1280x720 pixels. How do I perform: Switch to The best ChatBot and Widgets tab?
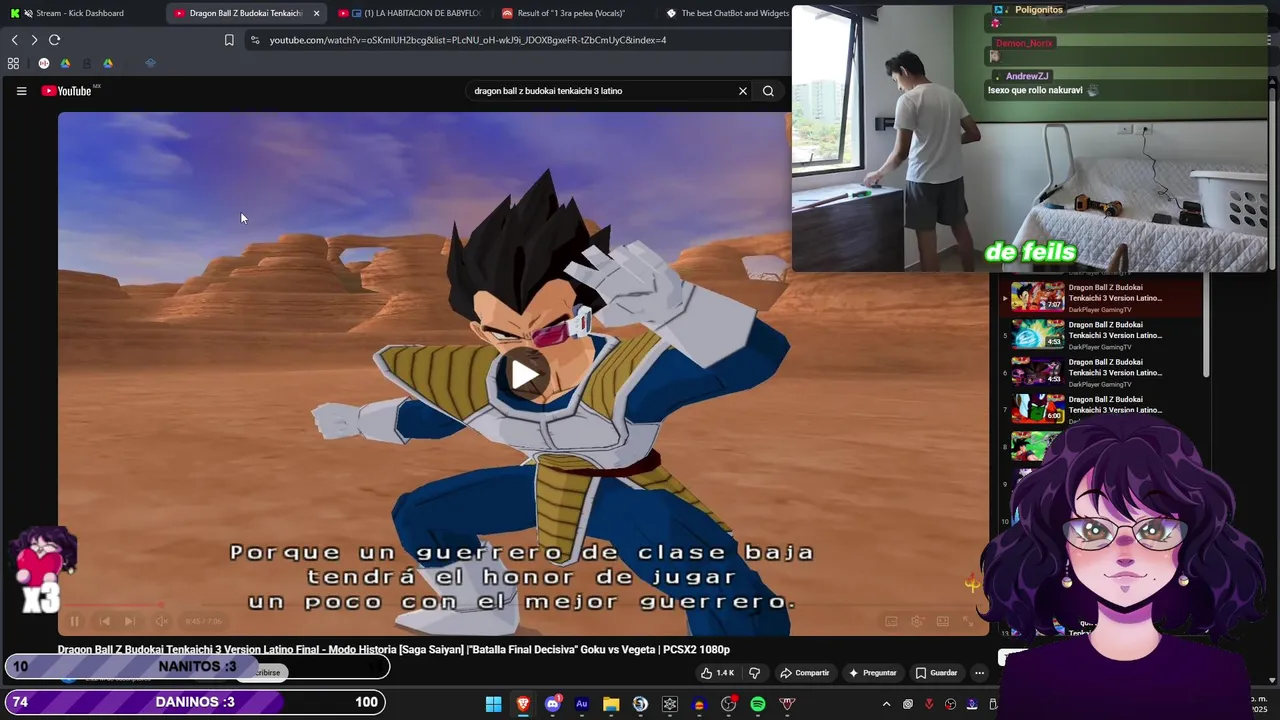[728, 13]
